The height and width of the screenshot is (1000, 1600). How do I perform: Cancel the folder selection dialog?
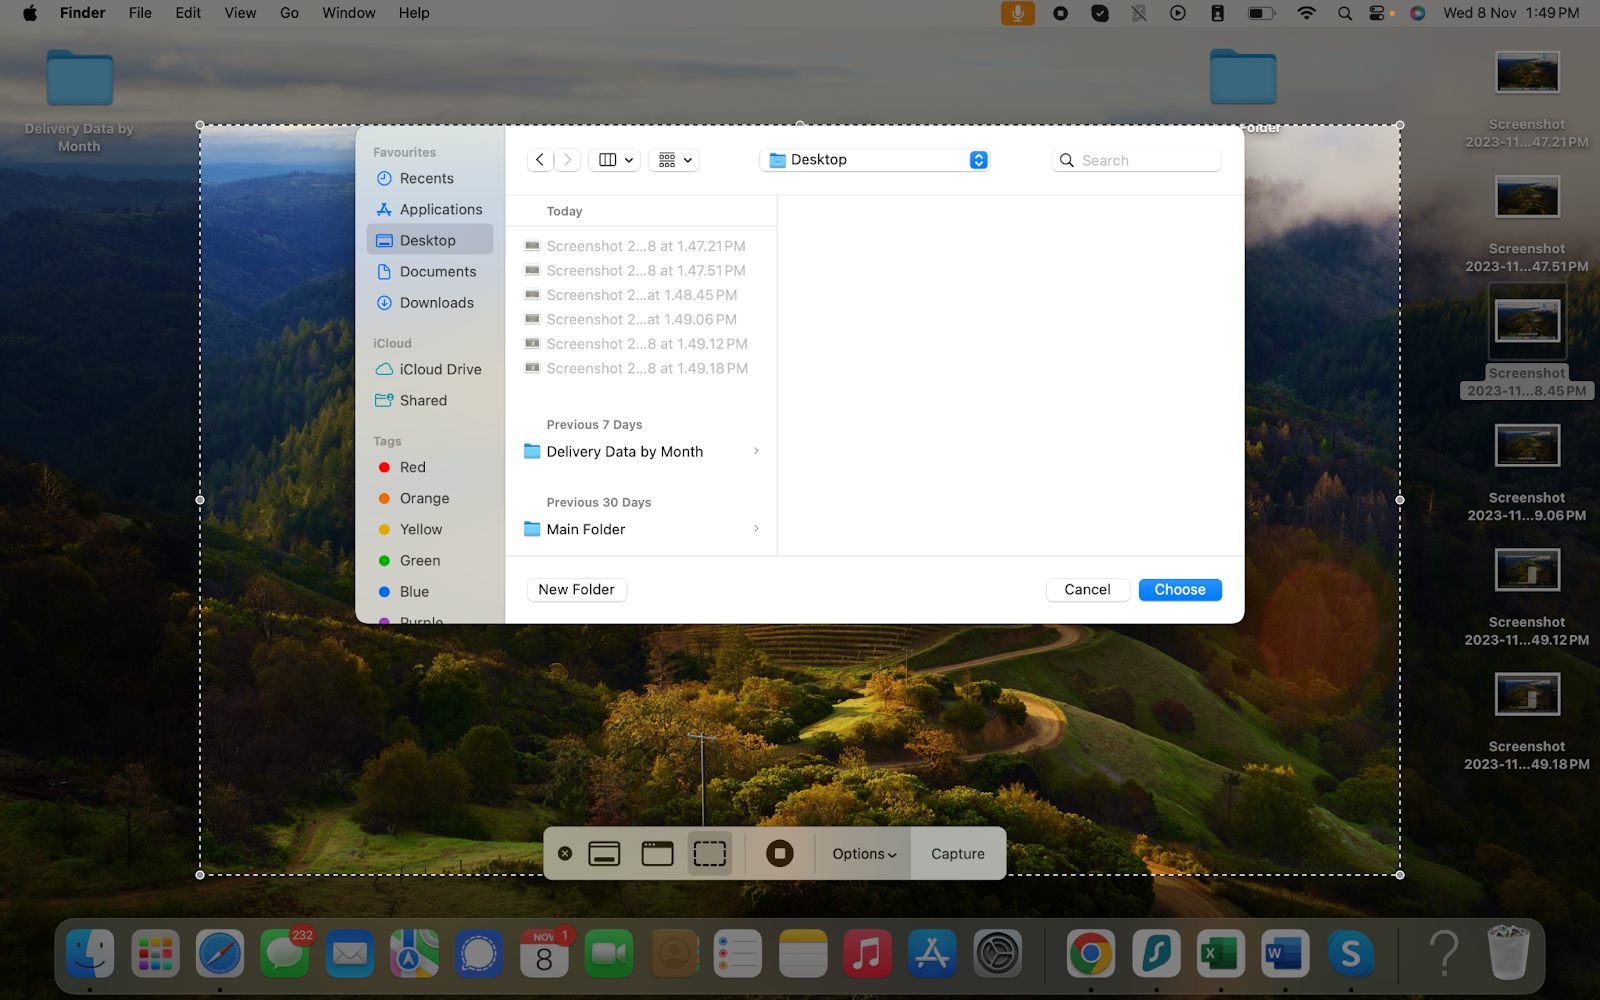click(x=1087, y=590)
